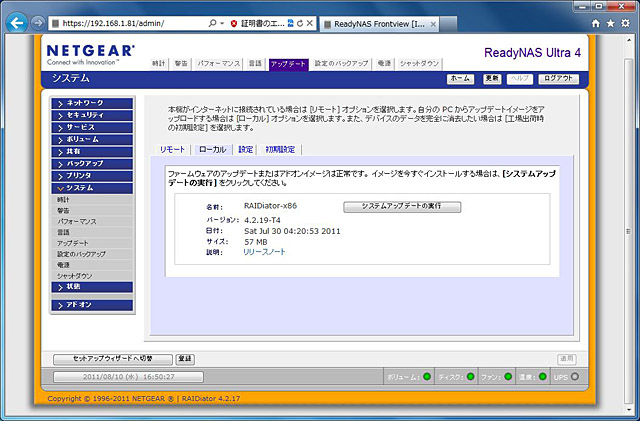
Task: Expand the アドオン sidebar section
Action: [x=94, y=304]
